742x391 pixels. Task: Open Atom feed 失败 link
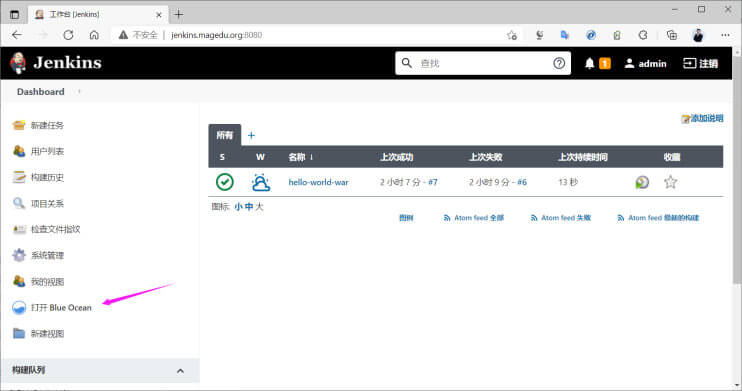[x=561, y=218]
